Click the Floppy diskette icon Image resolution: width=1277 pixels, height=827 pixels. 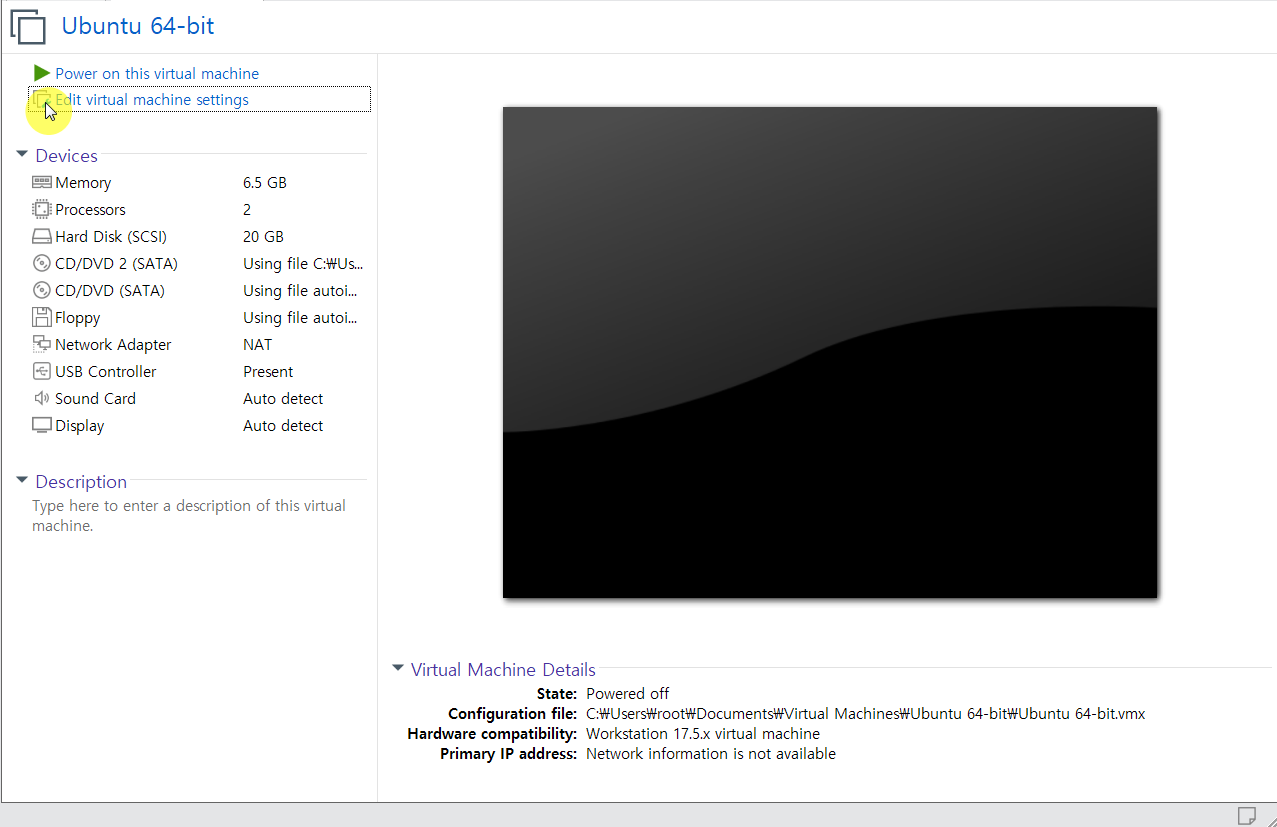(x=41, y=318)
